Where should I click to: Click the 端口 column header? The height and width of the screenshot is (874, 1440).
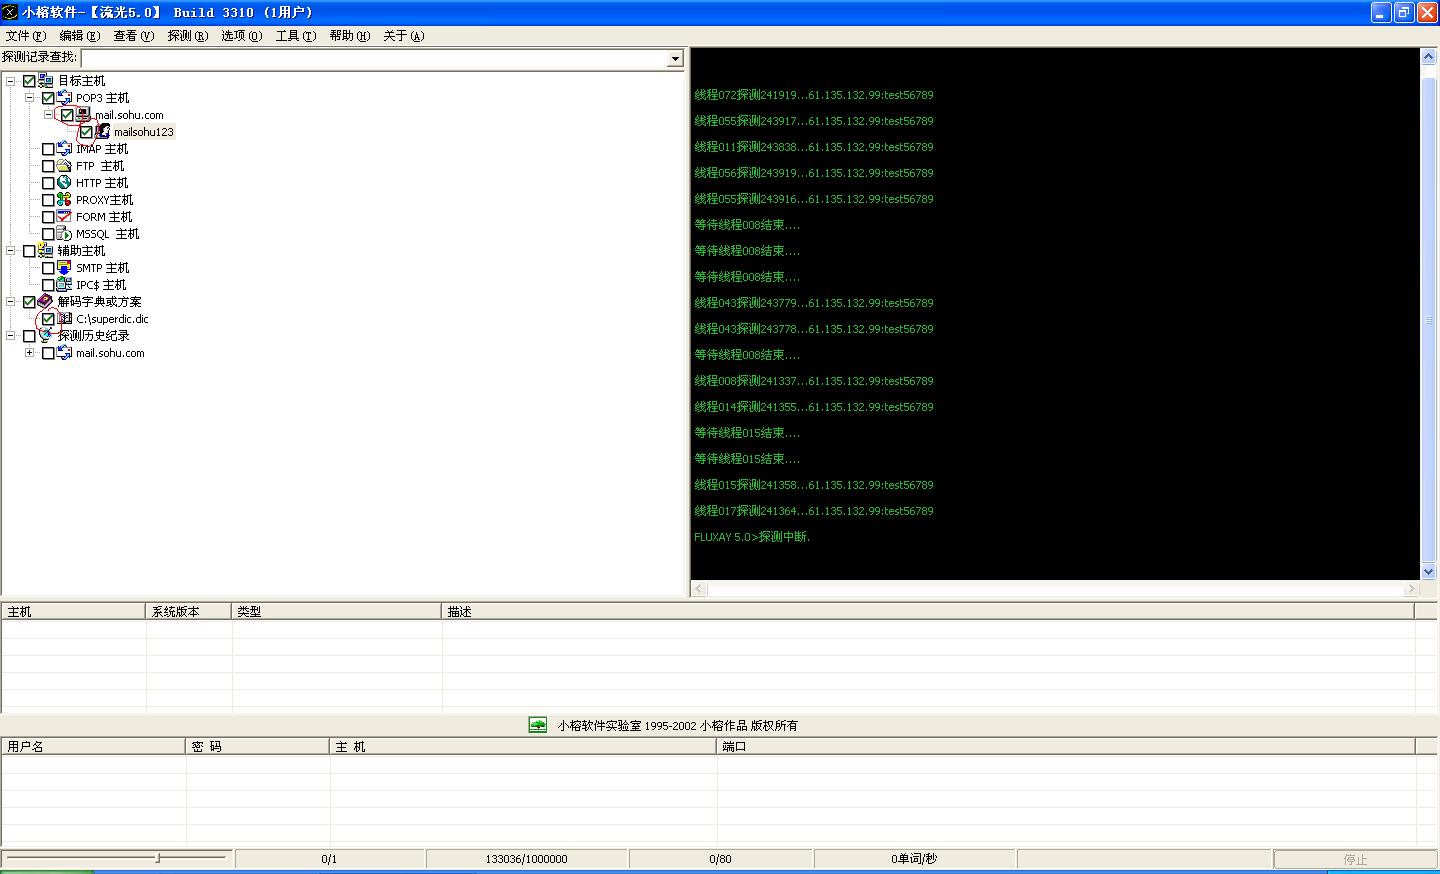(x=1066, y=746)
